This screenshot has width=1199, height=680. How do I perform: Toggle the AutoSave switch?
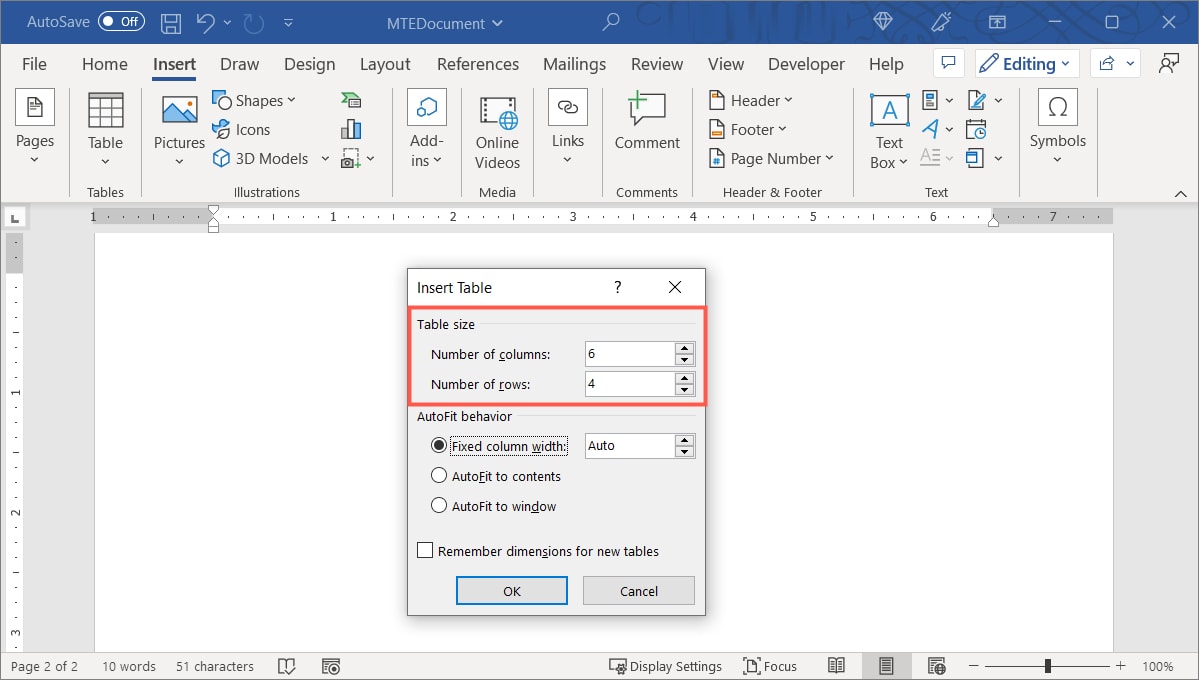tap(121, 22)
